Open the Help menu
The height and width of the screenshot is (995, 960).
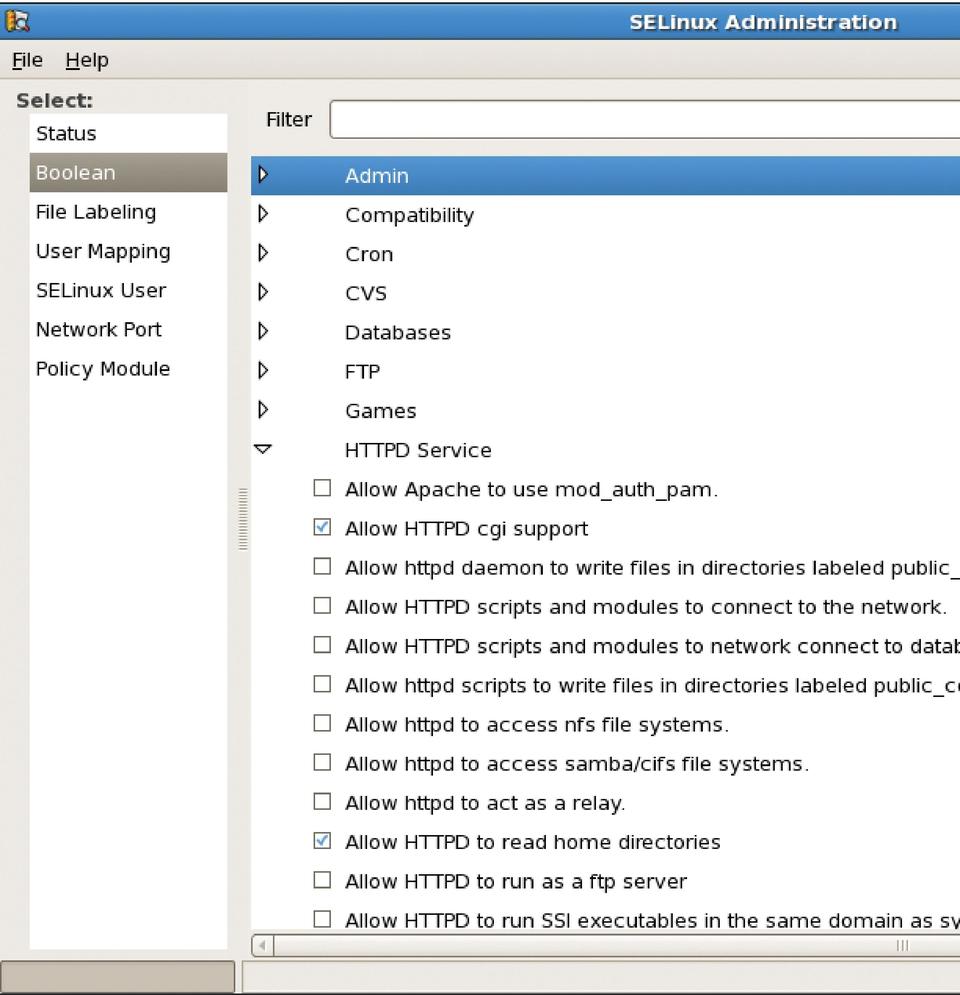pos(87,60)
